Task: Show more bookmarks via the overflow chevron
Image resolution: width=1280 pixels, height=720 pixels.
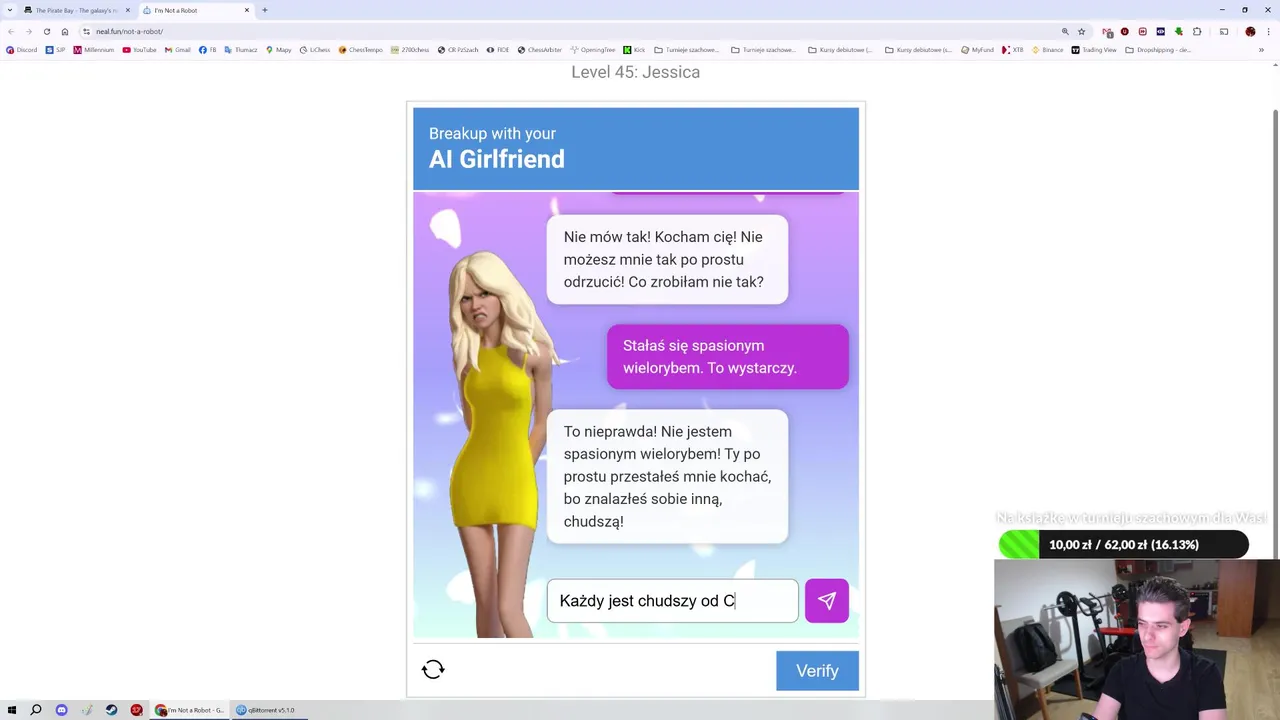Action: point(1261,50)
